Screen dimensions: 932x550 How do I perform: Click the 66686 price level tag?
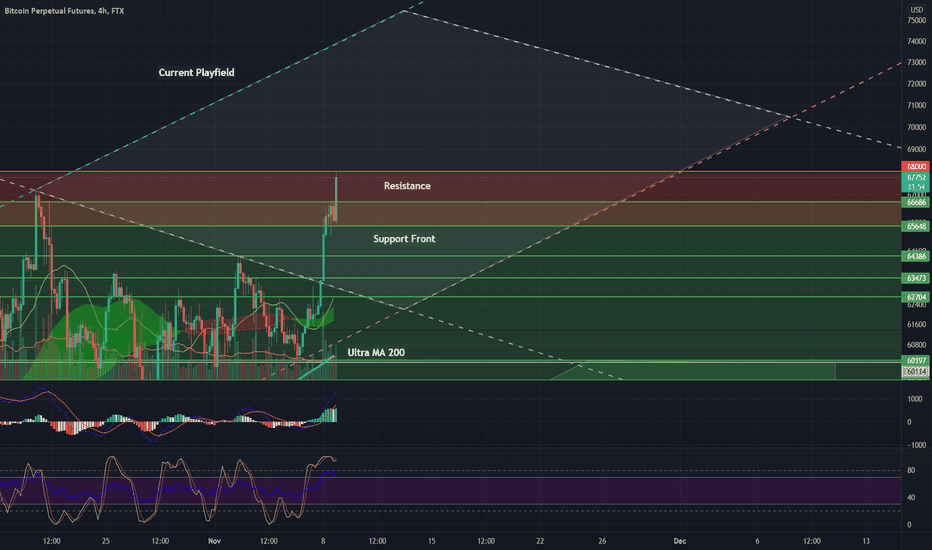coord(916,202)
